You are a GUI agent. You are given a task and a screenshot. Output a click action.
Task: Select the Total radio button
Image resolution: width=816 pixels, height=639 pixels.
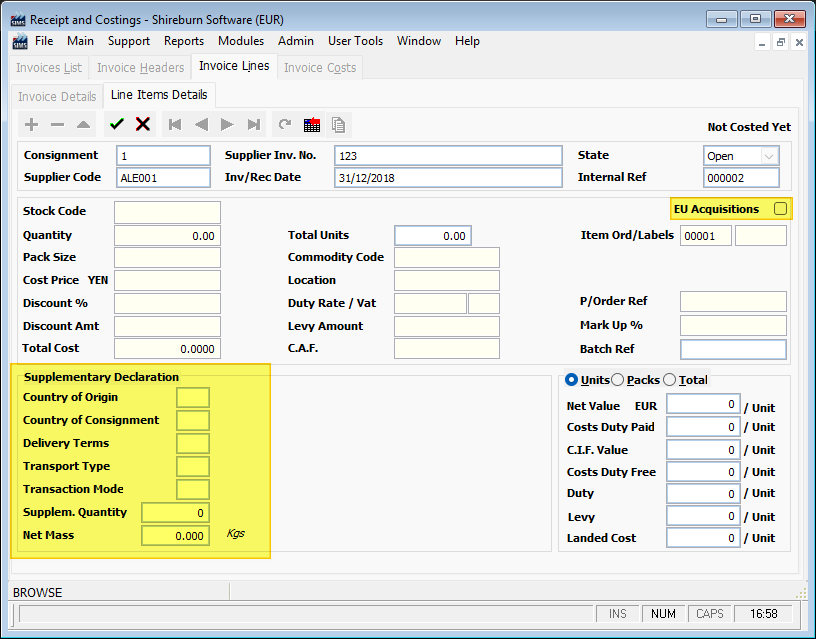[x=669, y=380]
